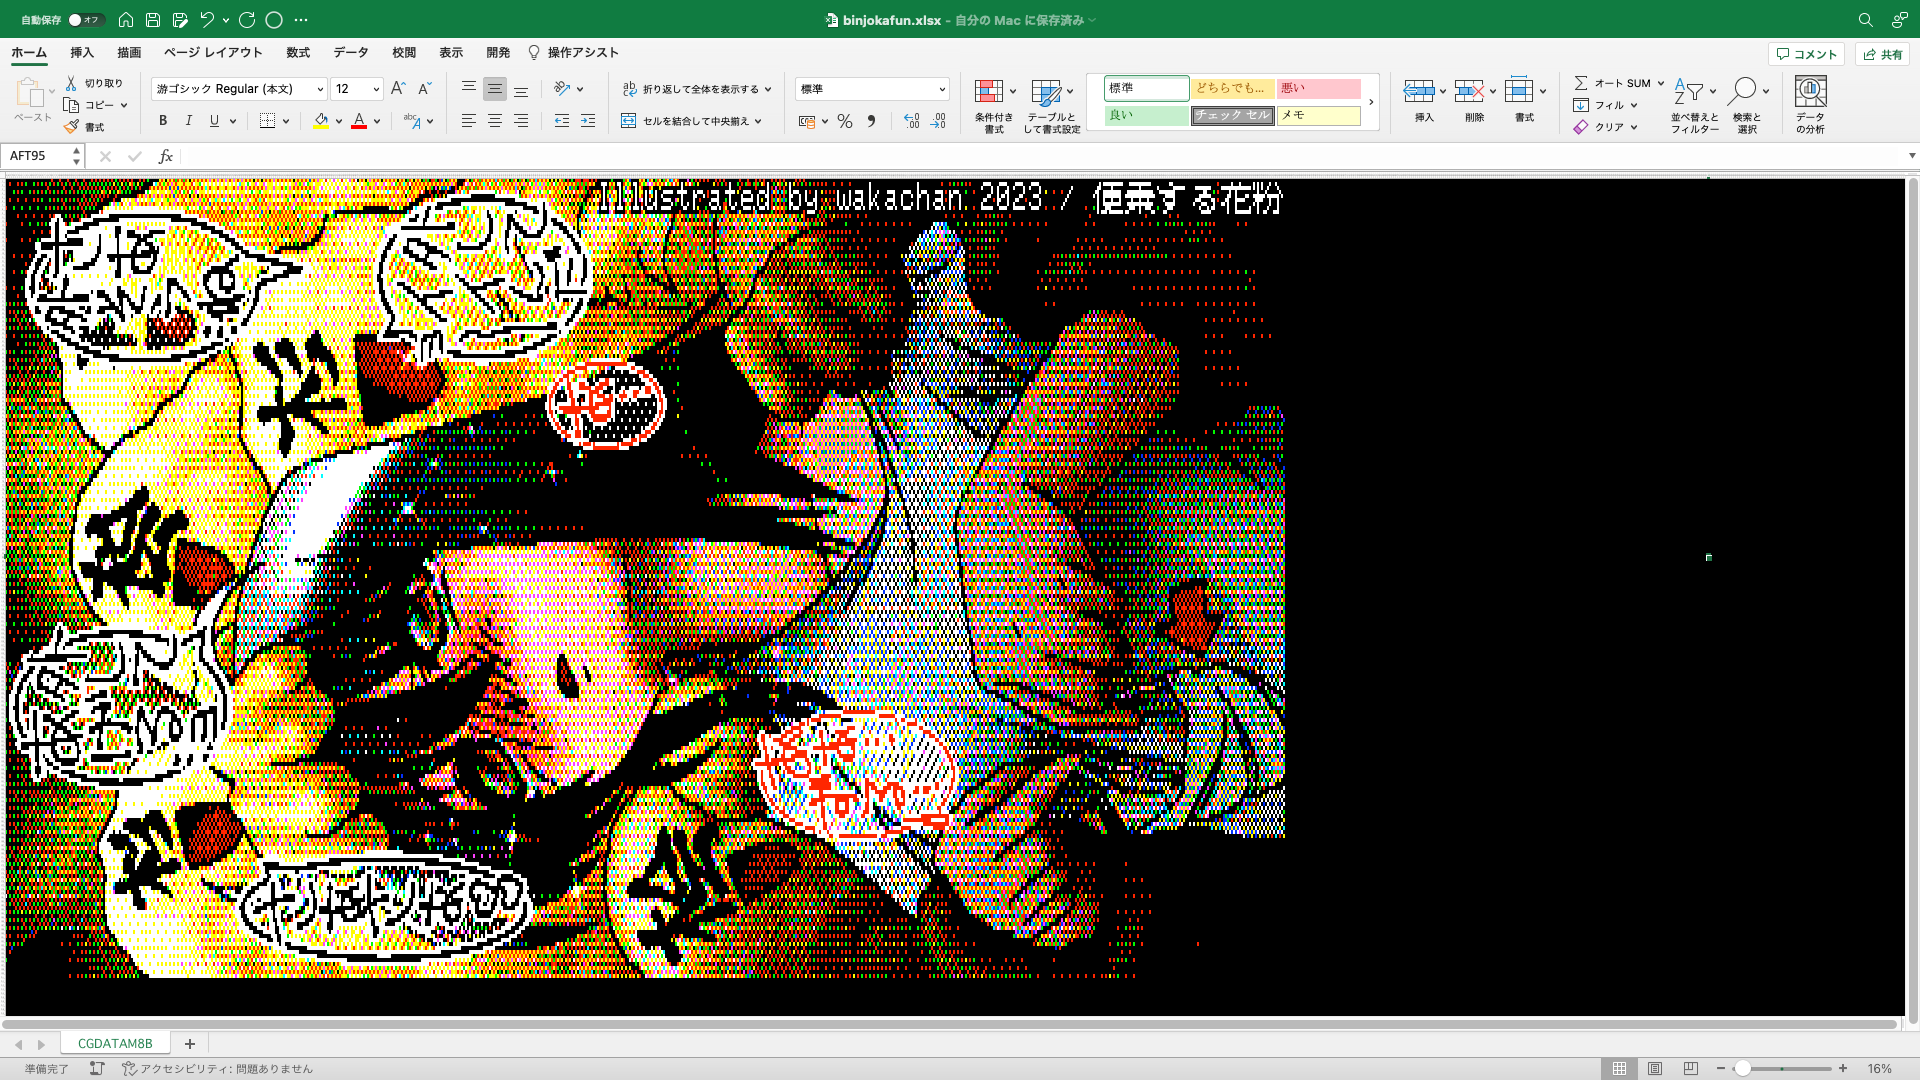Open the Search magnifier in title bar
The image size is (1920, 1080).
tap(1865, 19)
